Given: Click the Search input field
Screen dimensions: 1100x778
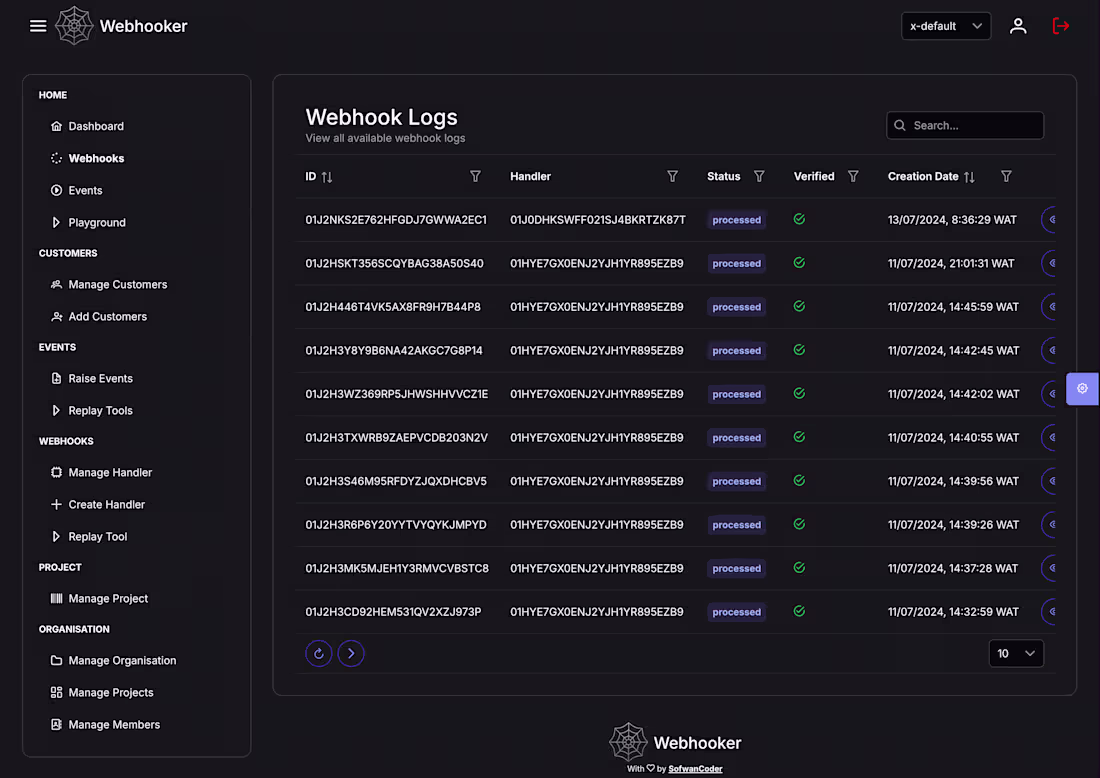Looking at the screenshot, I should 965,125.
